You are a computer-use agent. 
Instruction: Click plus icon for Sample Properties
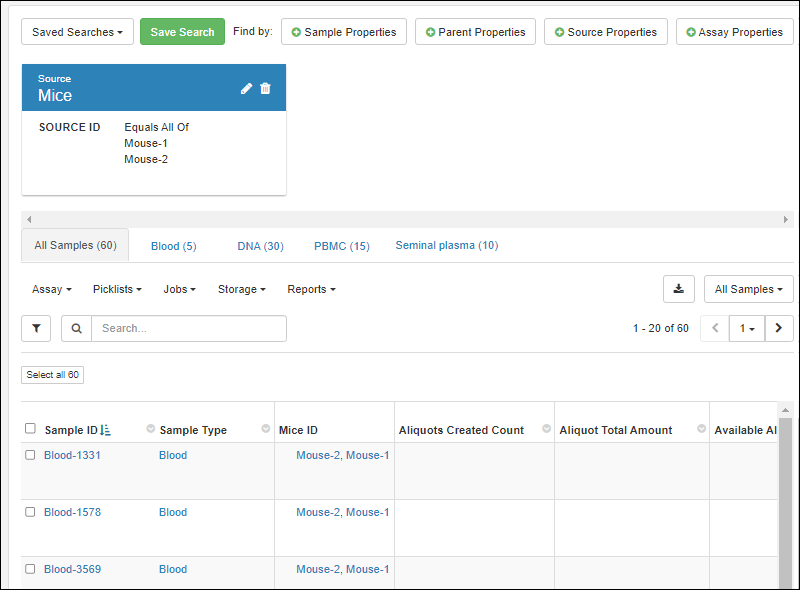click(x=296, y=32)
